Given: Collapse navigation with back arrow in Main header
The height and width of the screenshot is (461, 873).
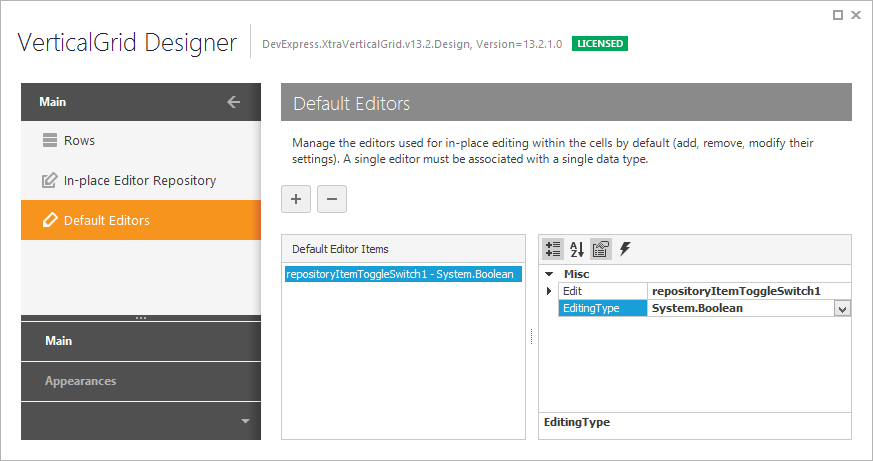Looking at the screenshot, I should click(x=234, y=102).
